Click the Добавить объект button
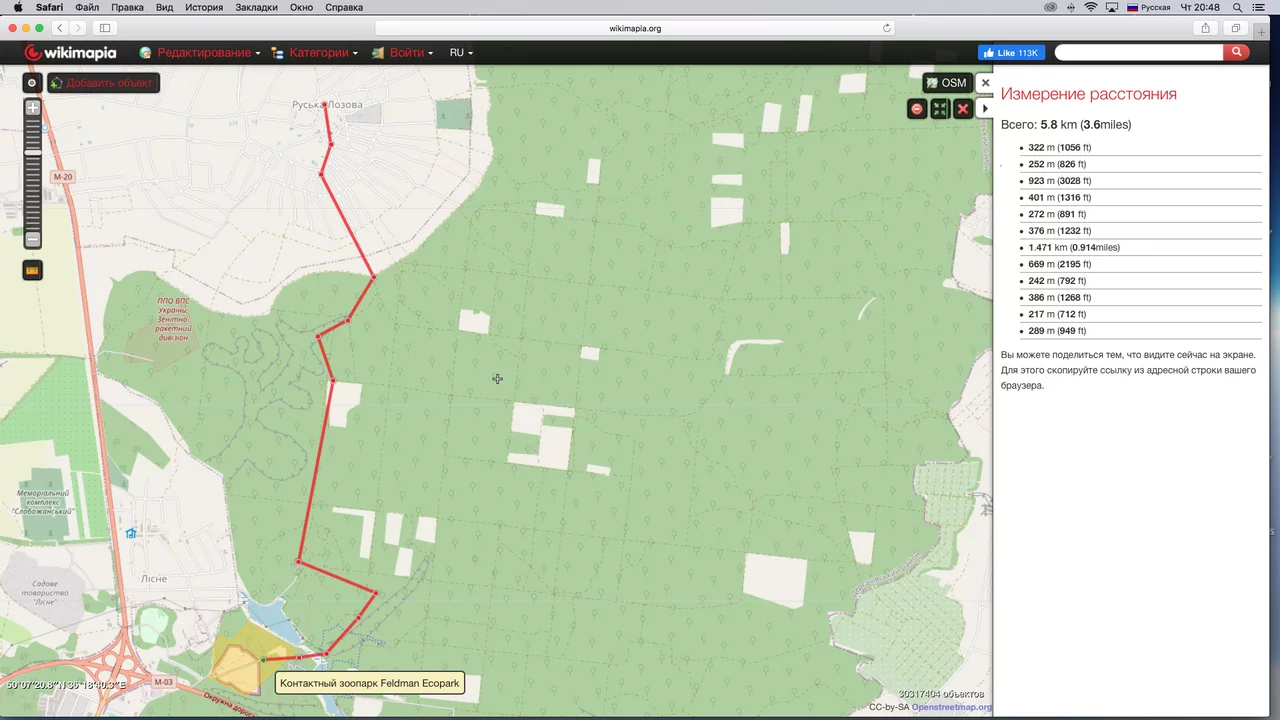Image resolution: width=1280 pixels, height=720 pixels. tap(103, 83)
